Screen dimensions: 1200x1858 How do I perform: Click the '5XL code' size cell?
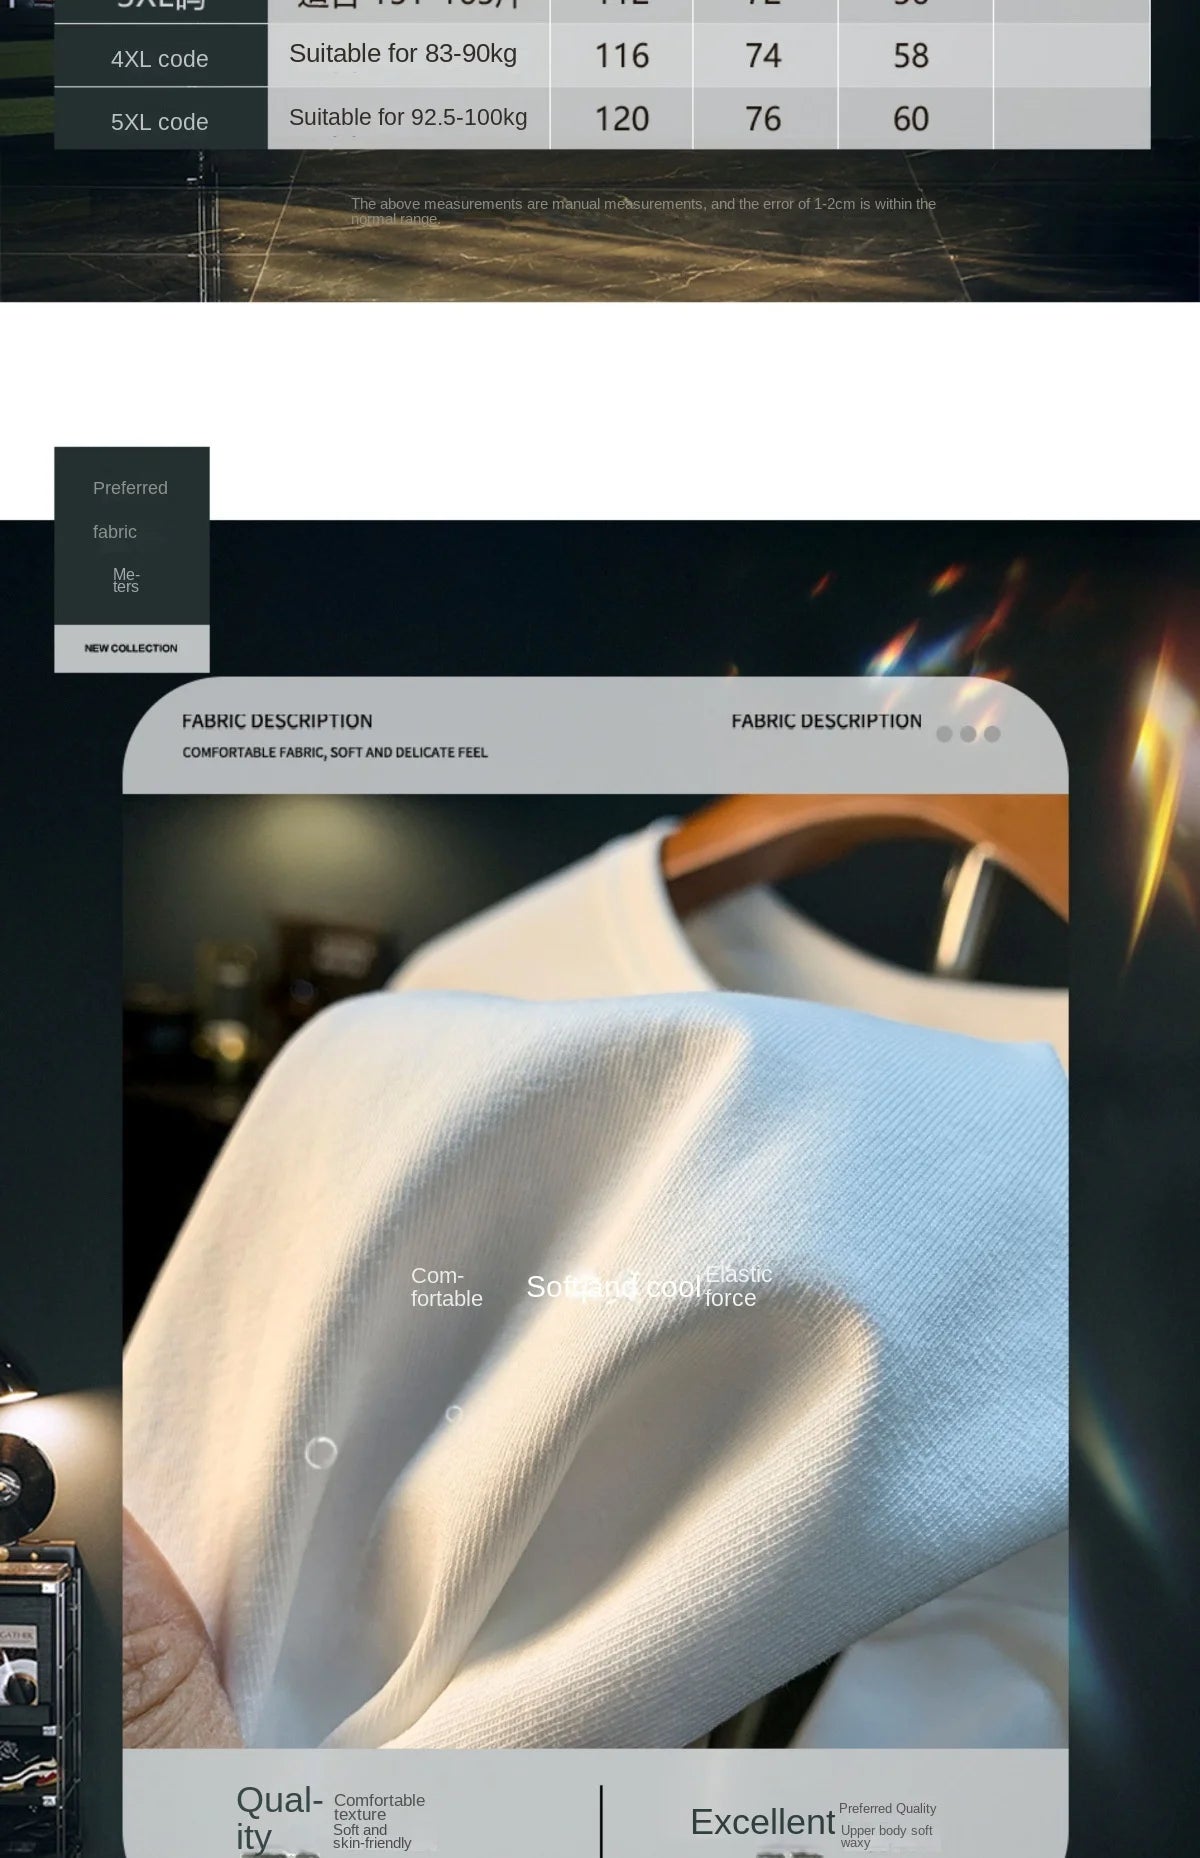[x=160, y=120]
